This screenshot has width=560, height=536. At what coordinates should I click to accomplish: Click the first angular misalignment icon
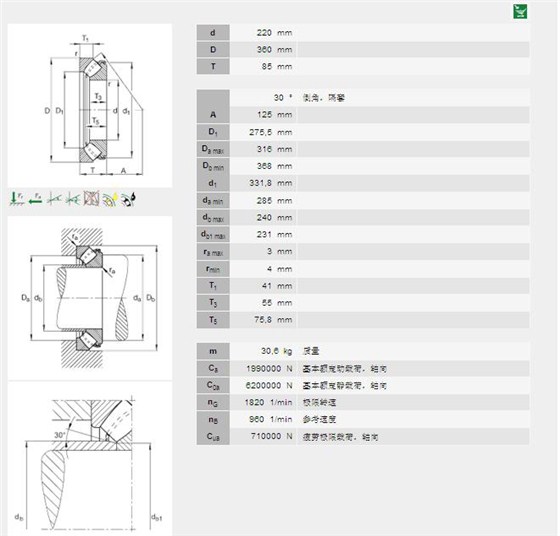(x=54, y=199)
